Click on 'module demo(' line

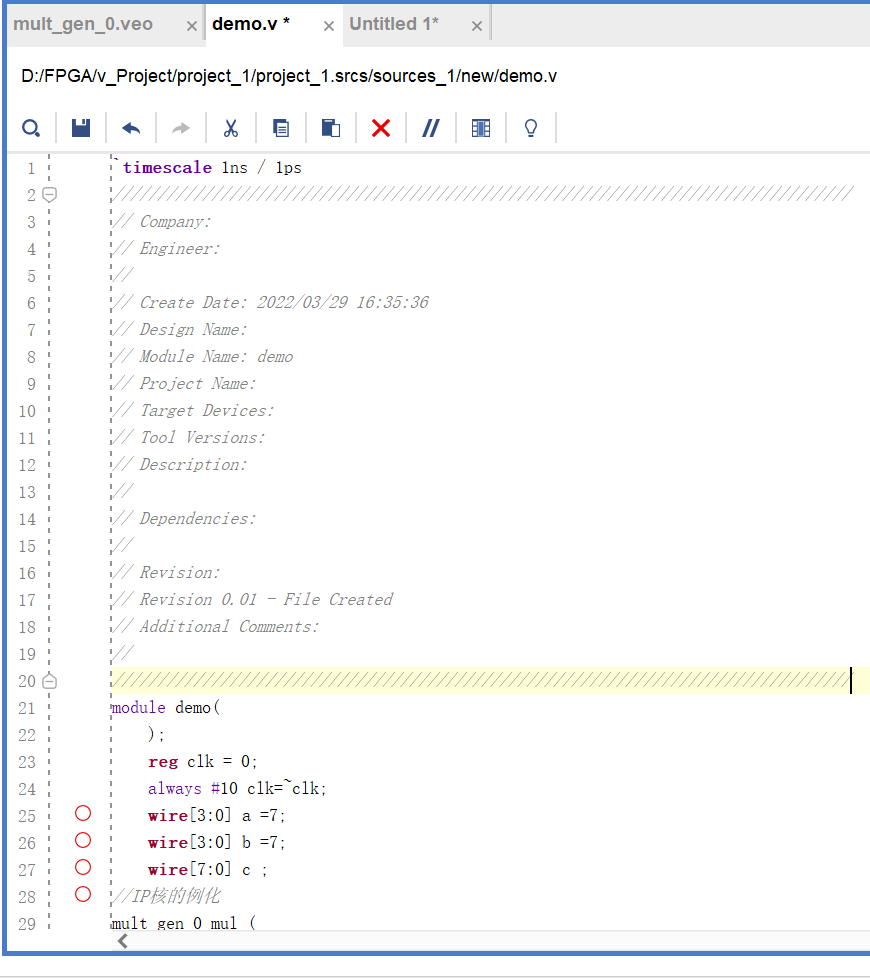pyautogui.click(x=166, y=708)
